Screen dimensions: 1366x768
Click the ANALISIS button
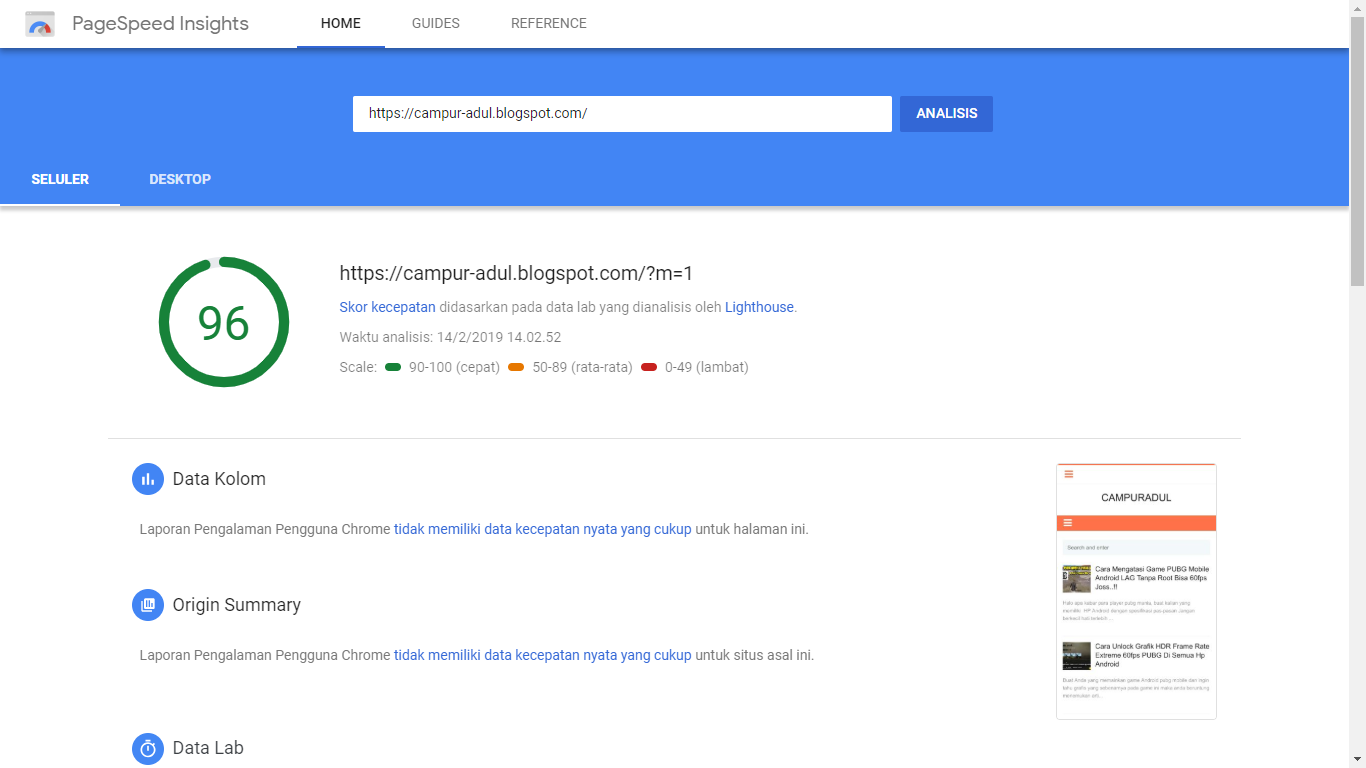pos(946,114)
